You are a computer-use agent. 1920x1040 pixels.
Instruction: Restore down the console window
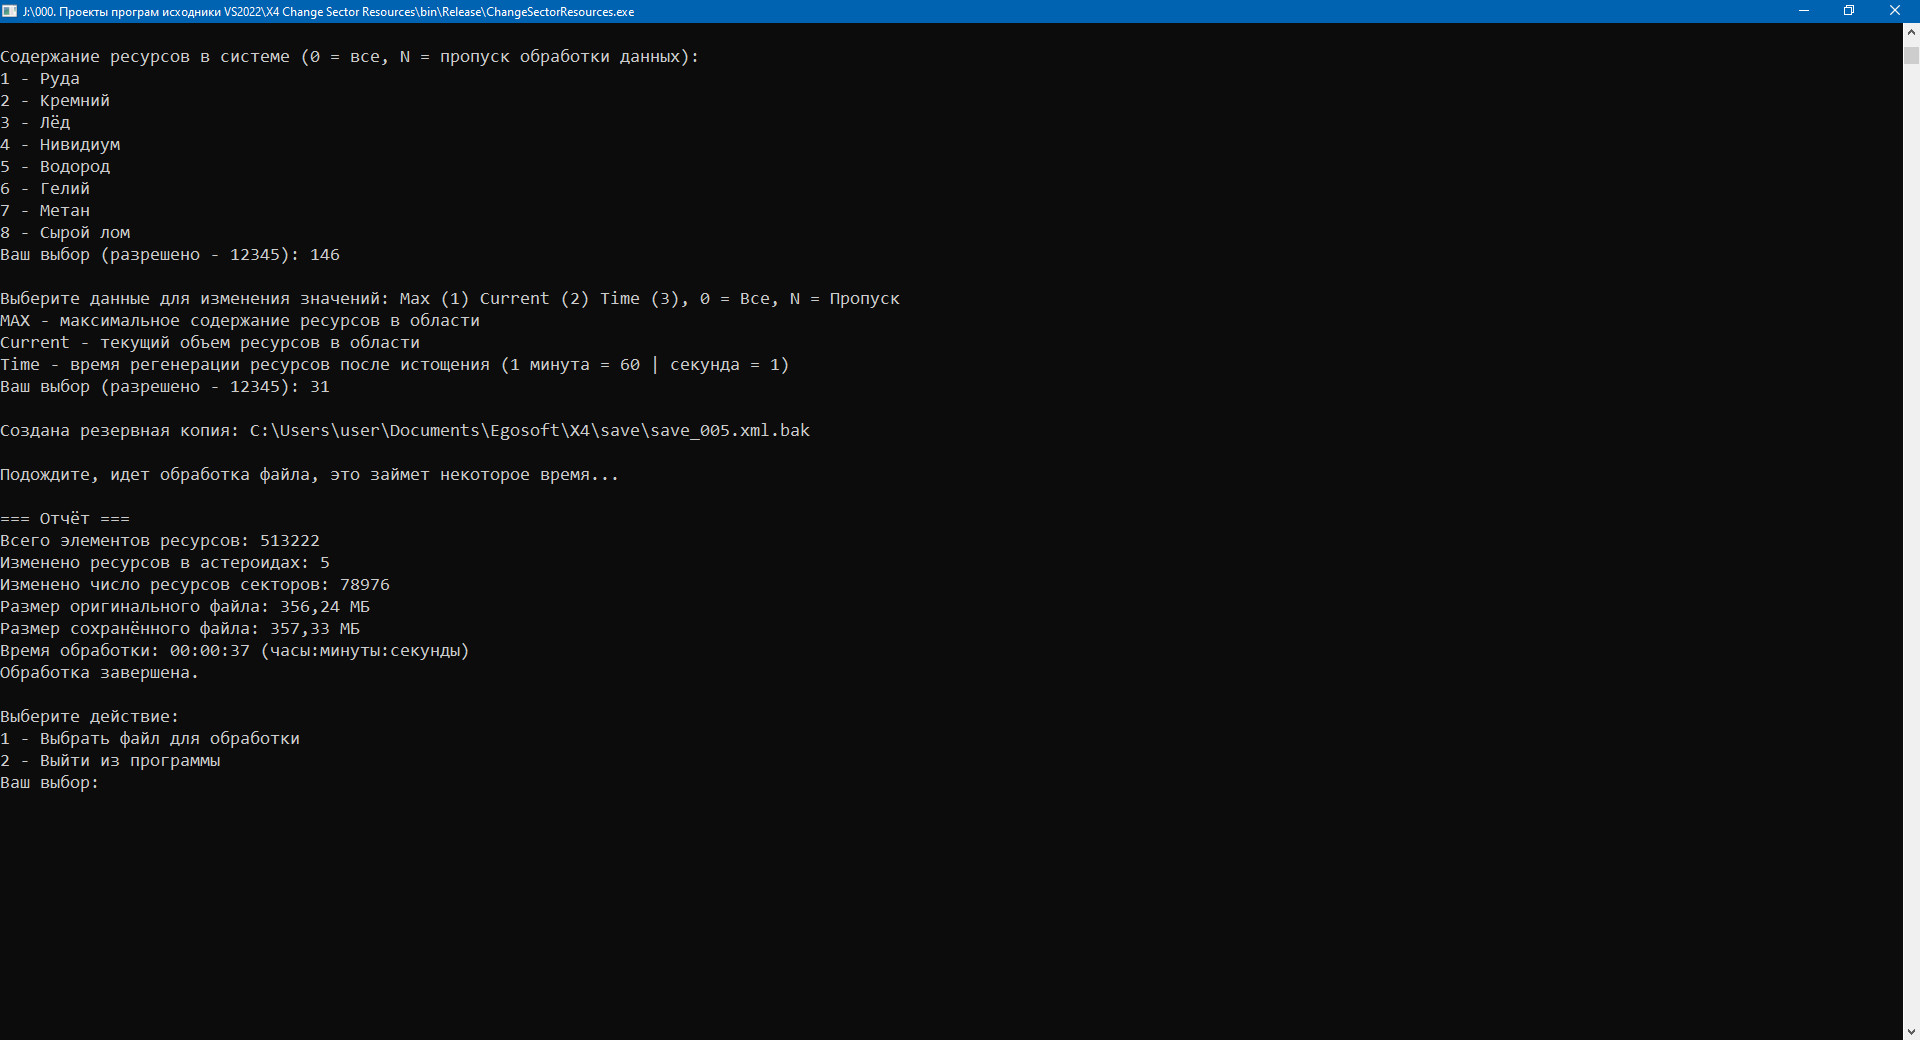(1849, 11)
